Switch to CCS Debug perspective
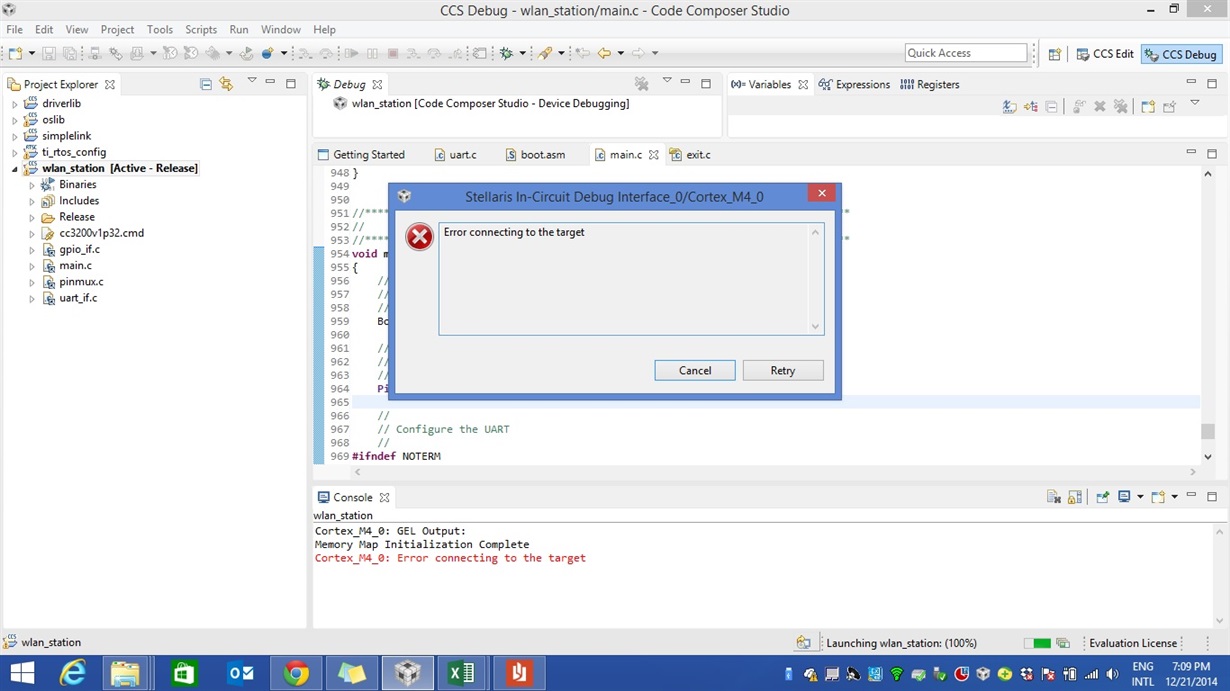1230x691 pixels. pyautogui.click(x=1181, y=54)
